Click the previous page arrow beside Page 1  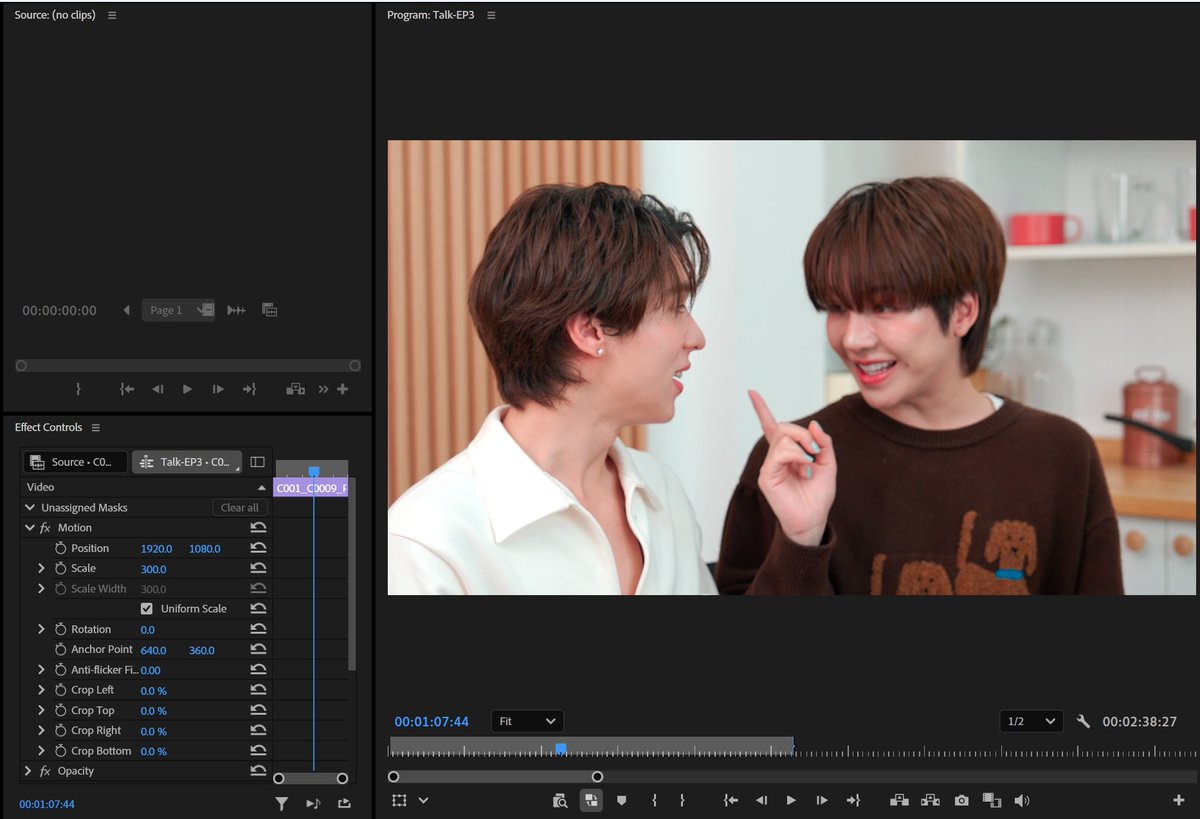point(126,310)
